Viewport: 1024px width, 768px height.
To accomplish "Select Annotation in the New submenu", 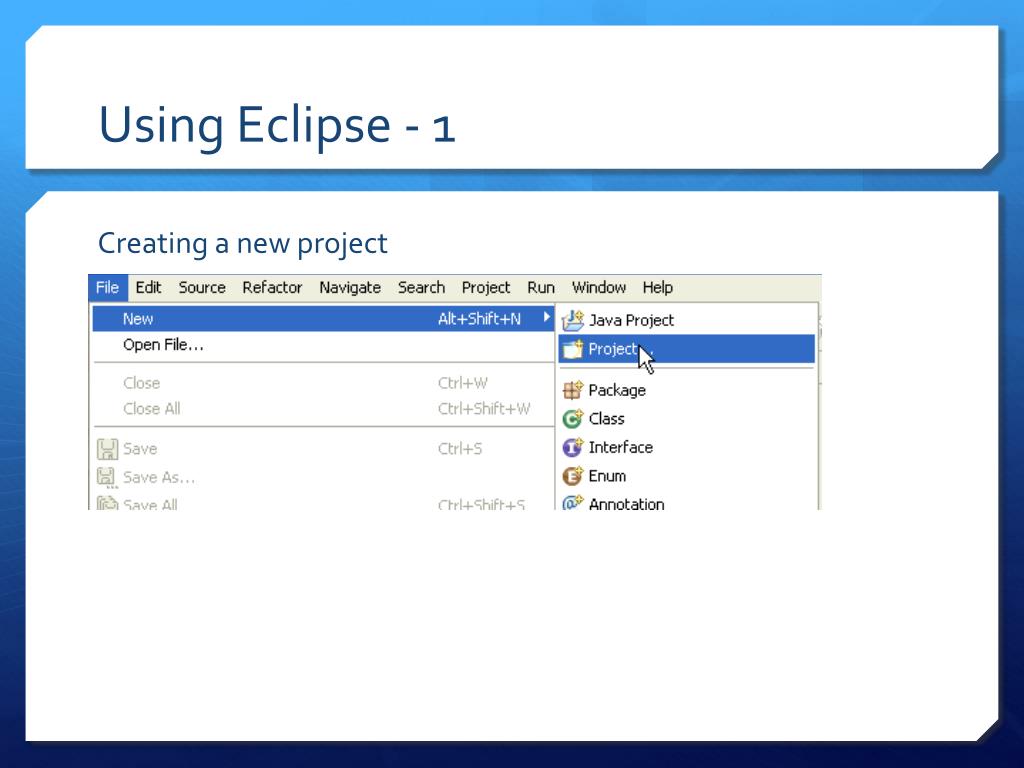I will pyautogui.click(x=687, y=503).
